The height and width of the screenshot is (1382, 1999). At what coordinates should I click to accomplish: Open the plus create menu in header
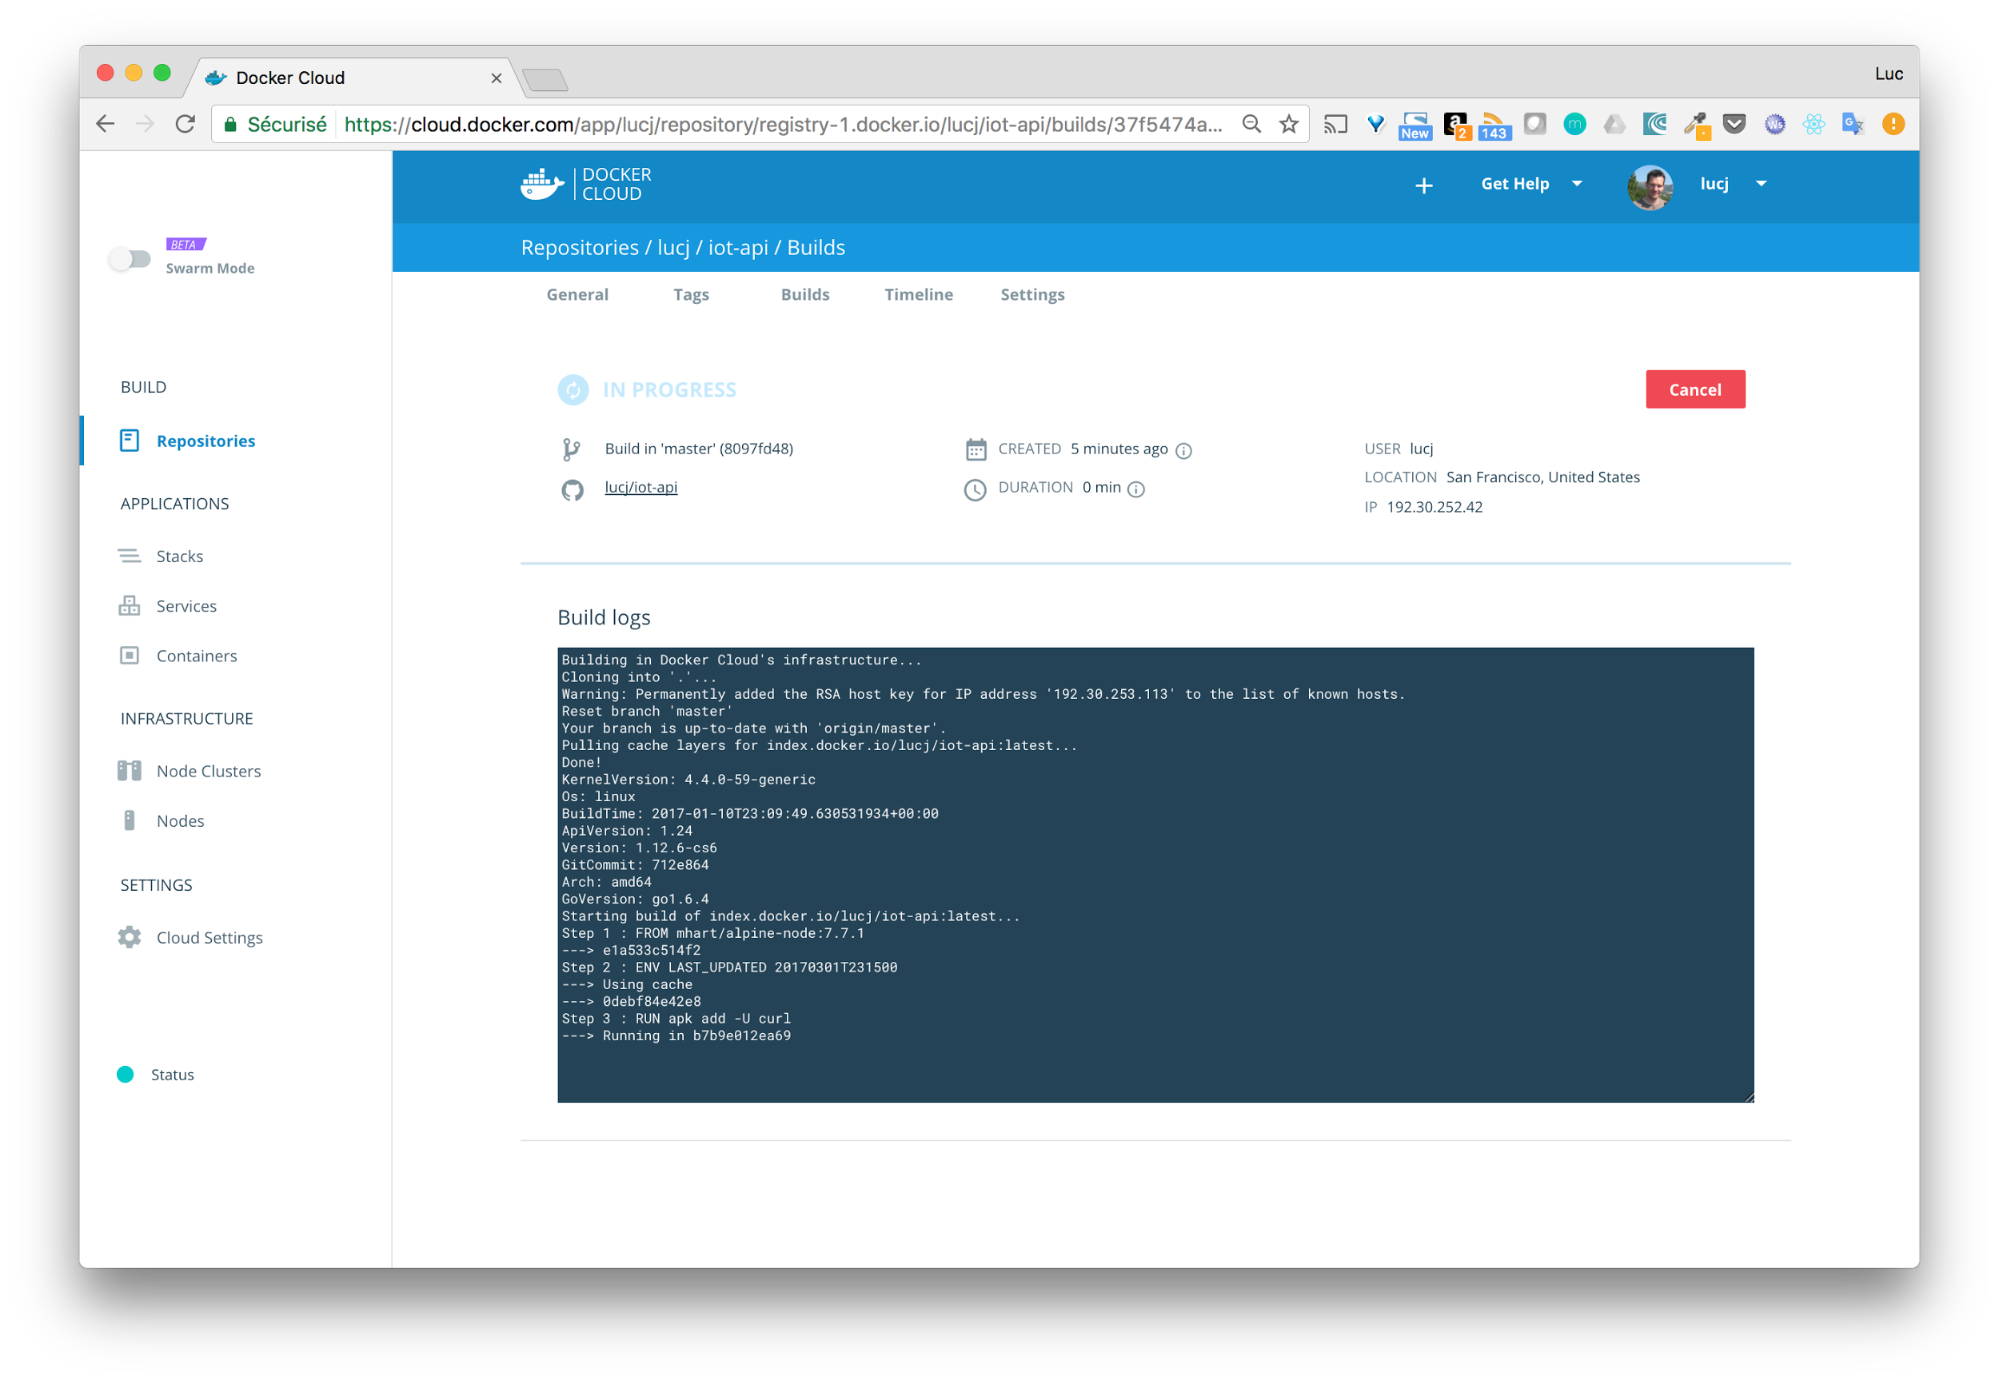(1423, 185)
